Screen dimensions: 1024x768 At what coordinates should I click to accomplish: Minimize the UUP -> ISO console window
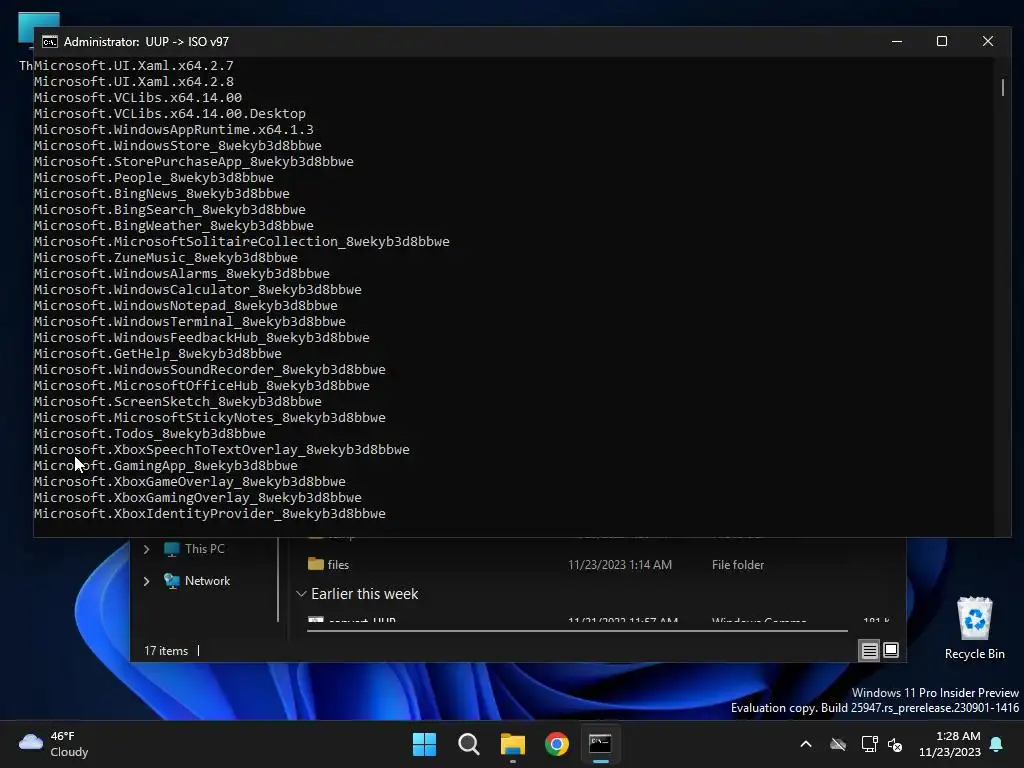click(897, 41)
